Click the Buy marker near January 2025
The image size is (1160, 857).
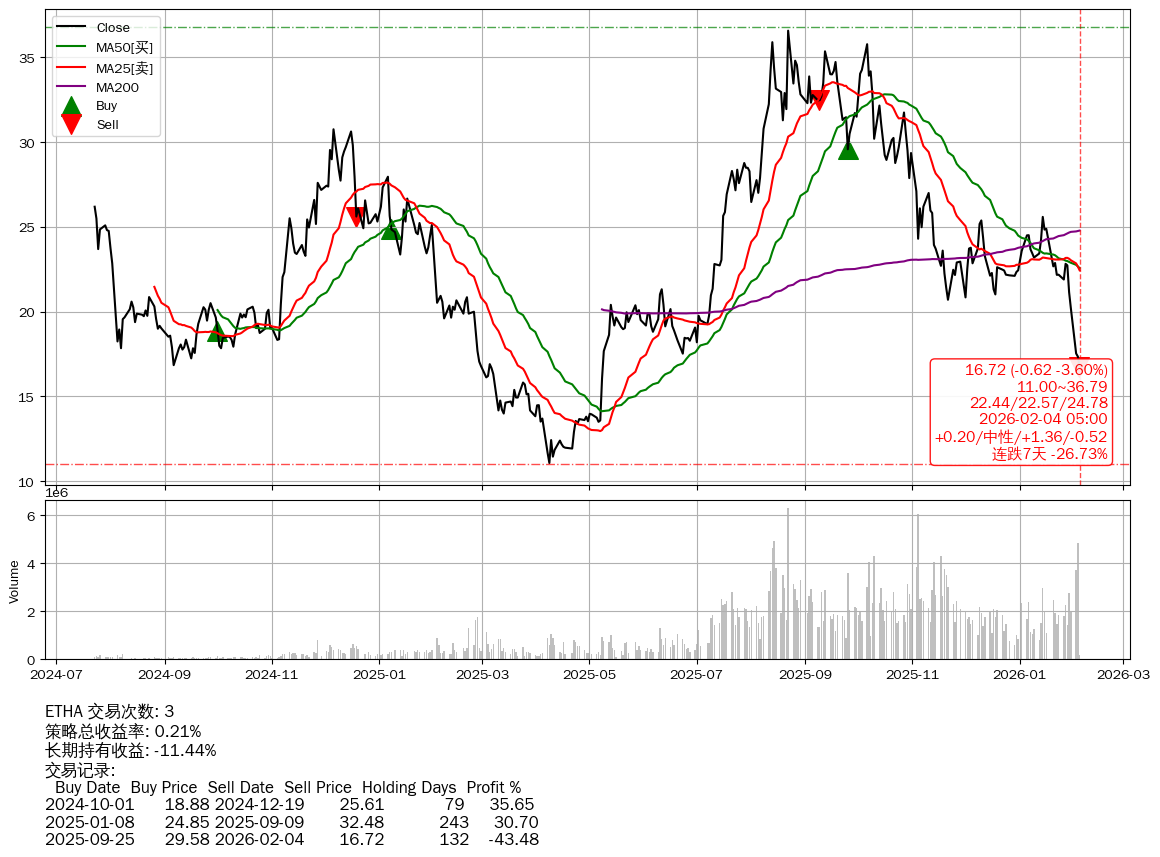point(391,230)
